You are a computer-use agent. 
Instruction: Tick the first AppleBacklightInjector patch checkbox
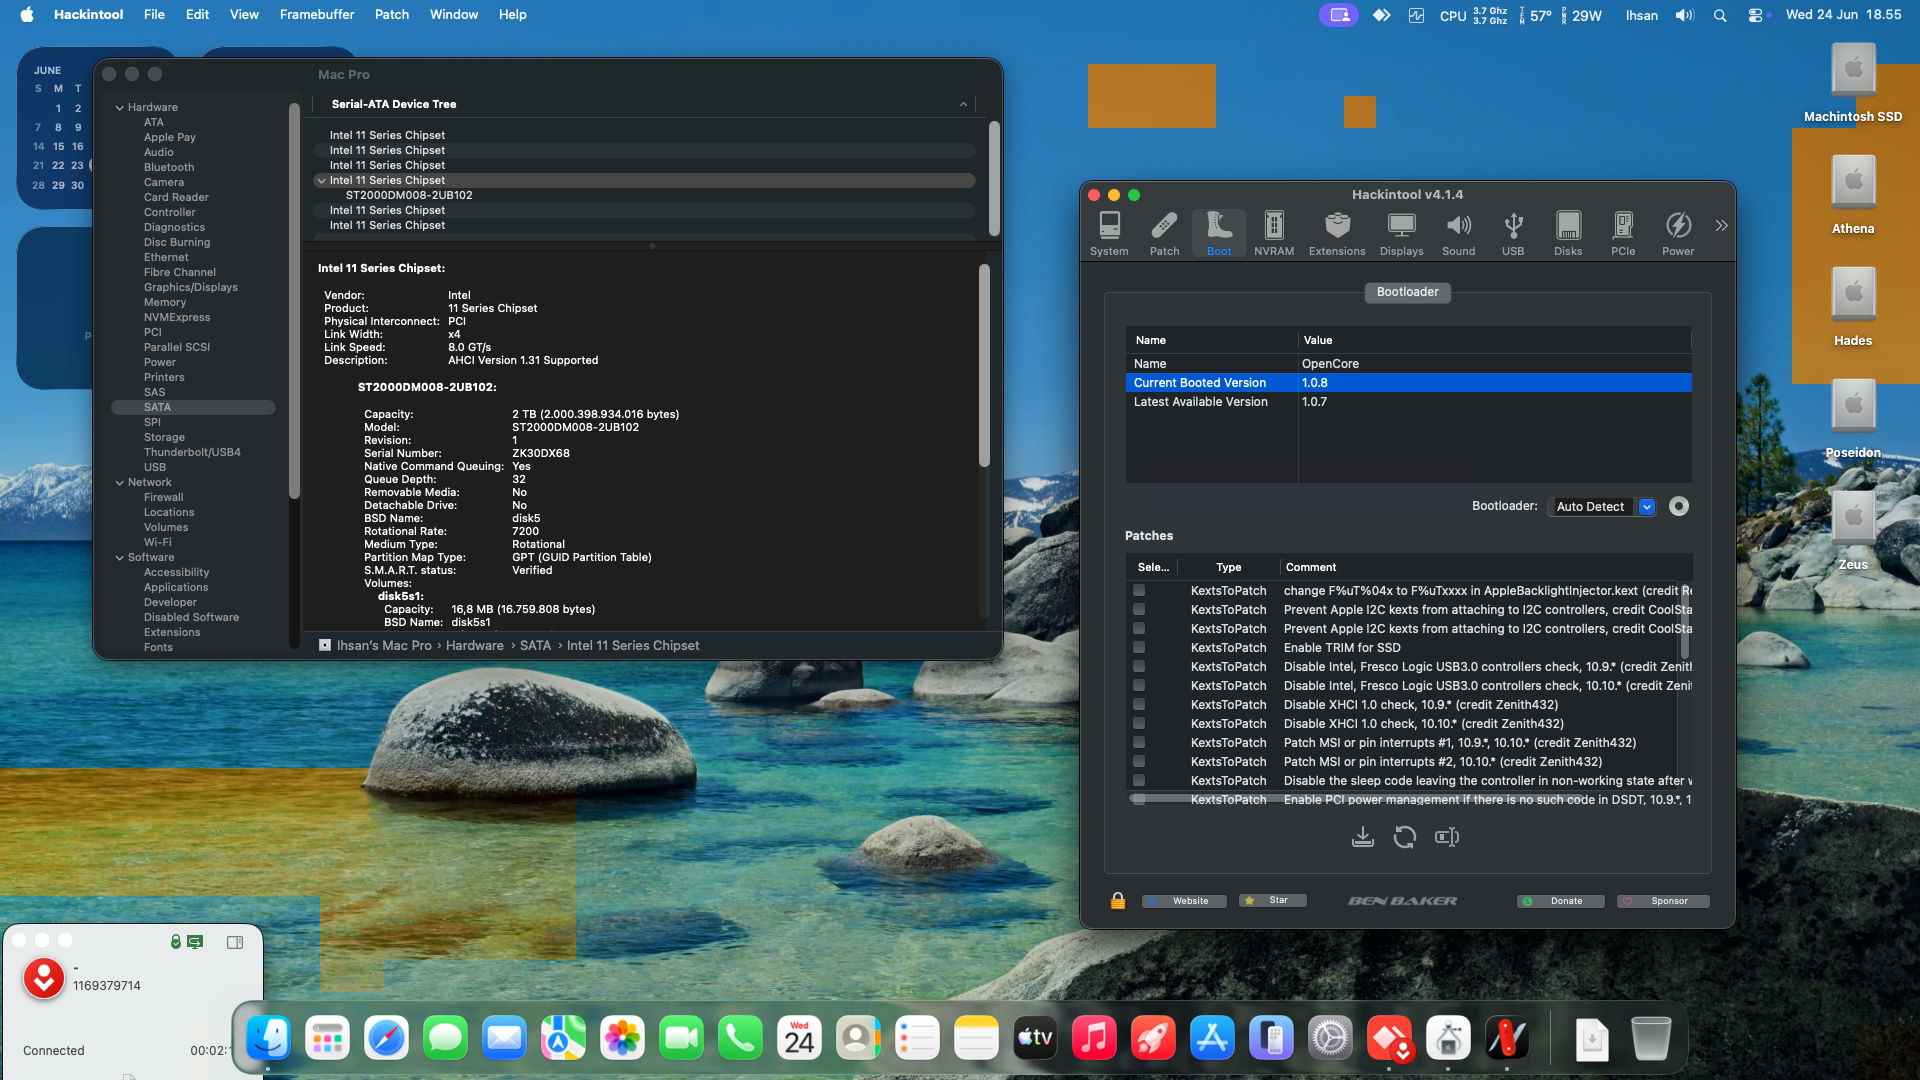point(1138,590)
